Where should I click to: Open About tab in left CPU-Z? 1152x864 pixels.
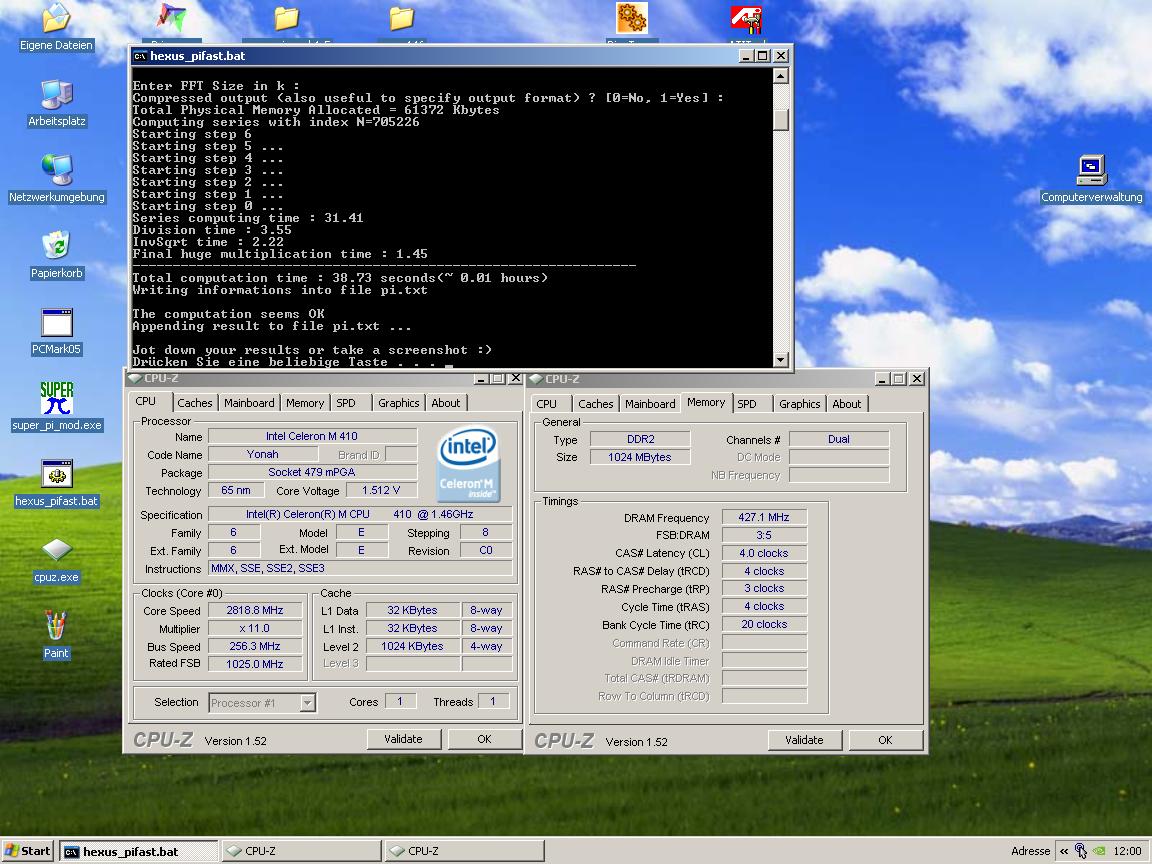446,403
